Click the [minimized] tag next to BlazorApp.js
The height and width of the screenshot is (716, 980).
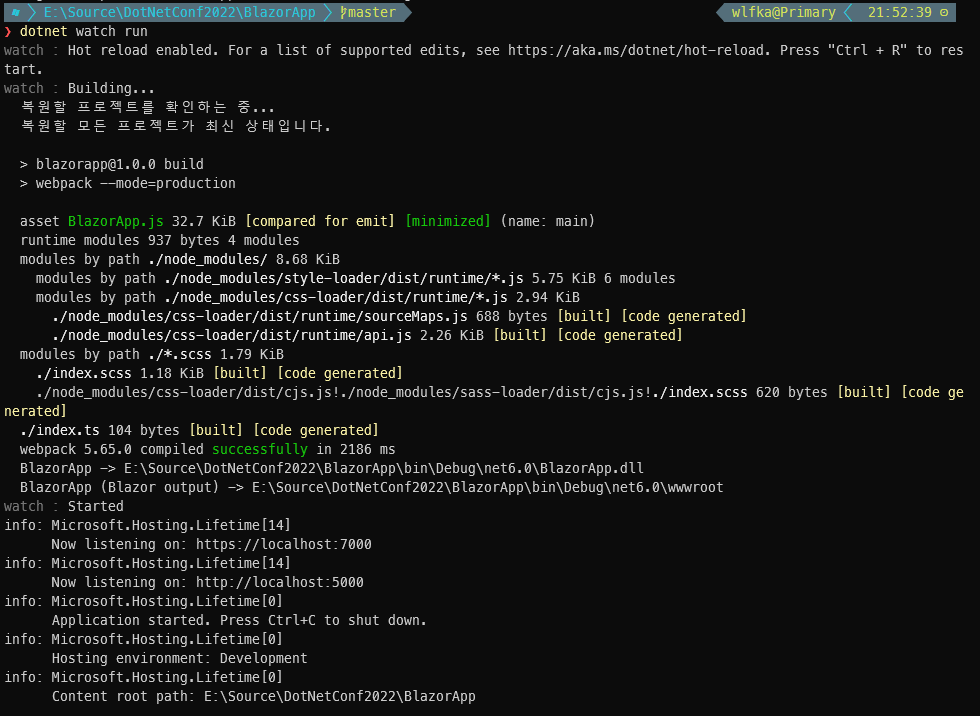tap(448, 221)
